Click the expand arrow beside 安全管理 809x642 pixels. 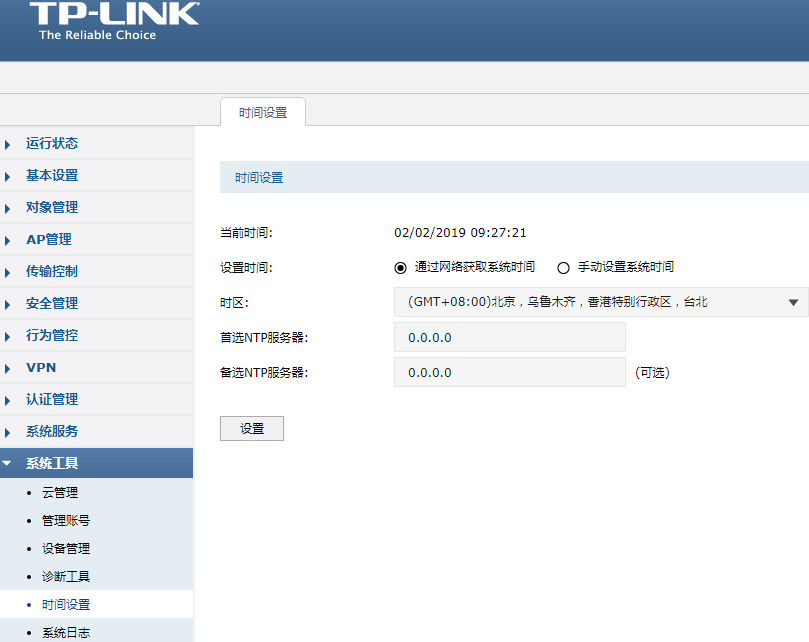pyautogui.click(x=10, y=303)
